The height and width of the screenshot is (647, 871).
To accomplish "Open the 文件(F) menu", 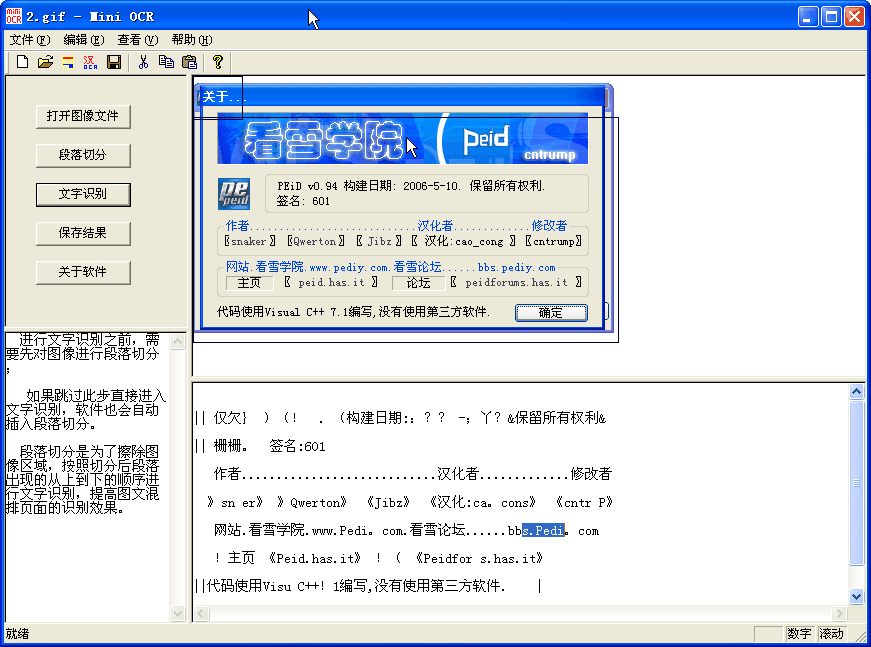I will (29, 39).
